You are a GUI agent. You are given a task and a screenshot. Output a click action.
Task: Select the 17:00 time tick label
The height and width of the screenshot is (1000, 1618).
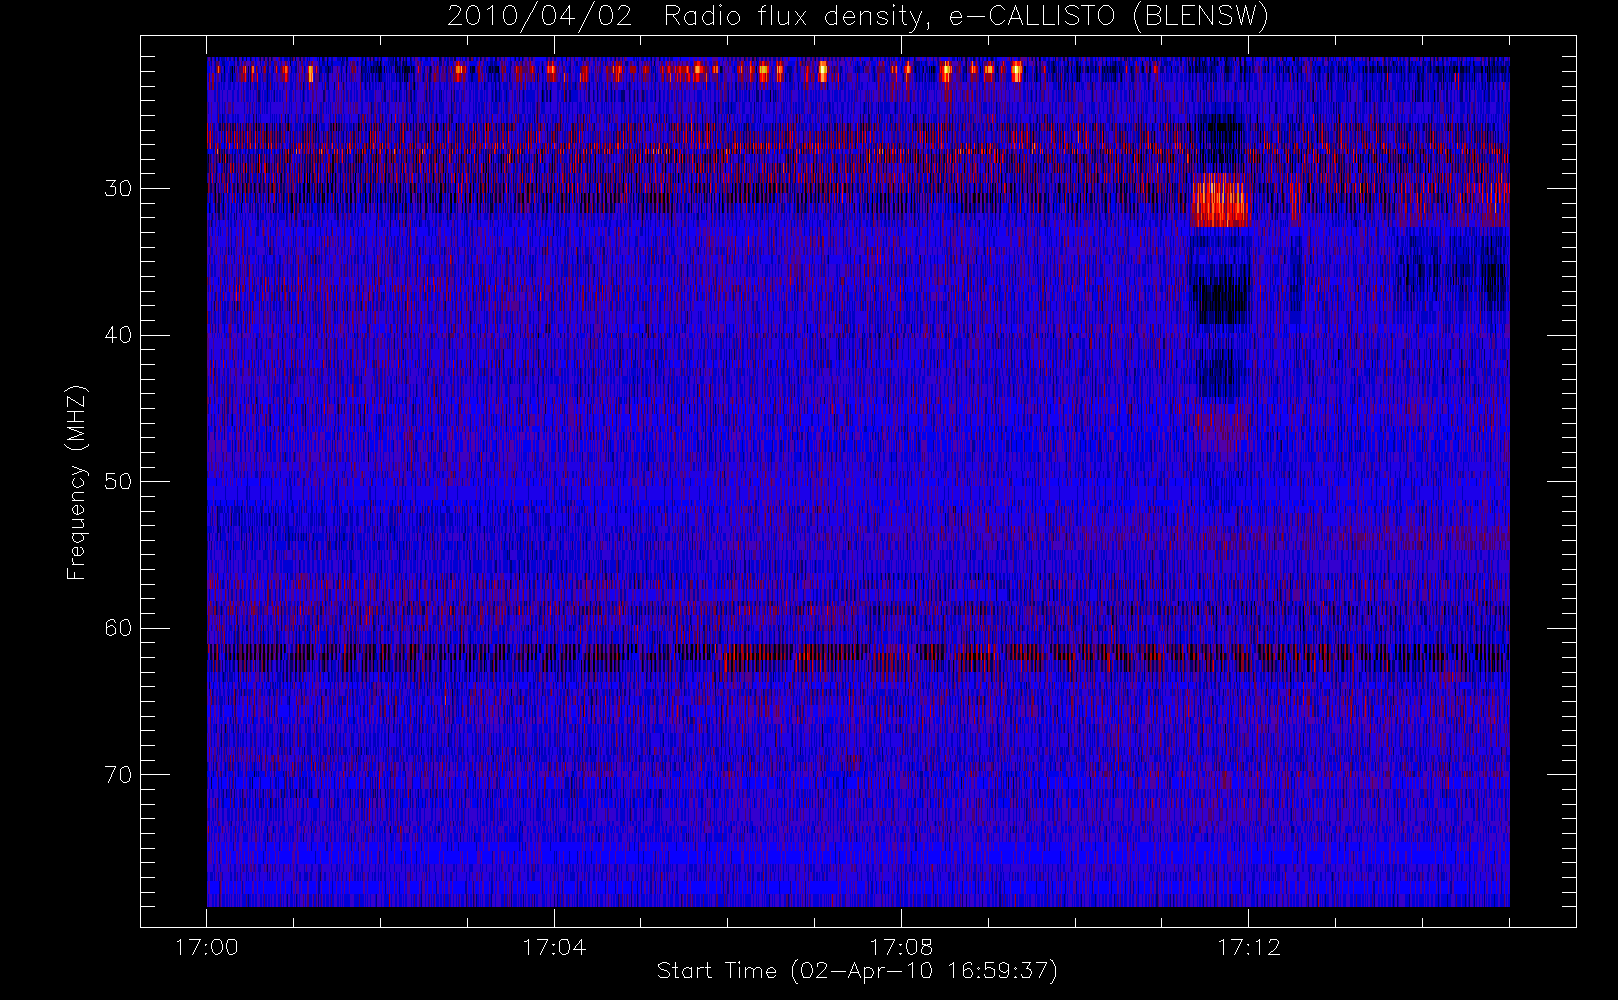(206, 947)
